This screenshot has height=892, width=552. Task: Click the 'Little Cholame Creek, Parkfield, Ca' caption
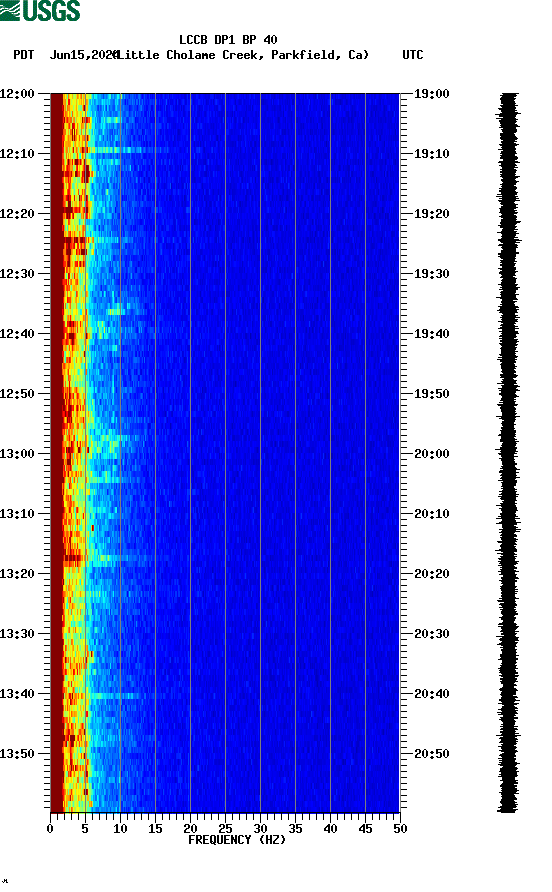[x=244, y=55]
